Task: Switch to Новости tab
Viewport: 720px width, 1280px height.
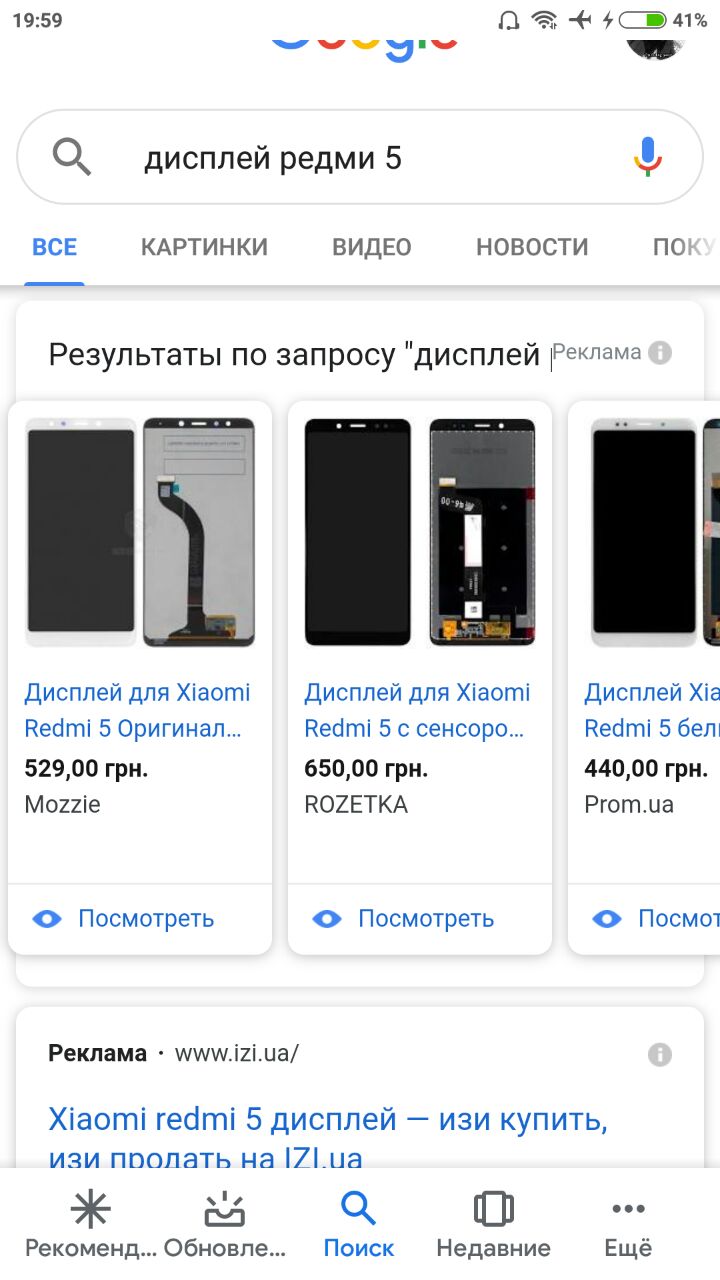Action: pyautogui.click(x=532, y=247)
